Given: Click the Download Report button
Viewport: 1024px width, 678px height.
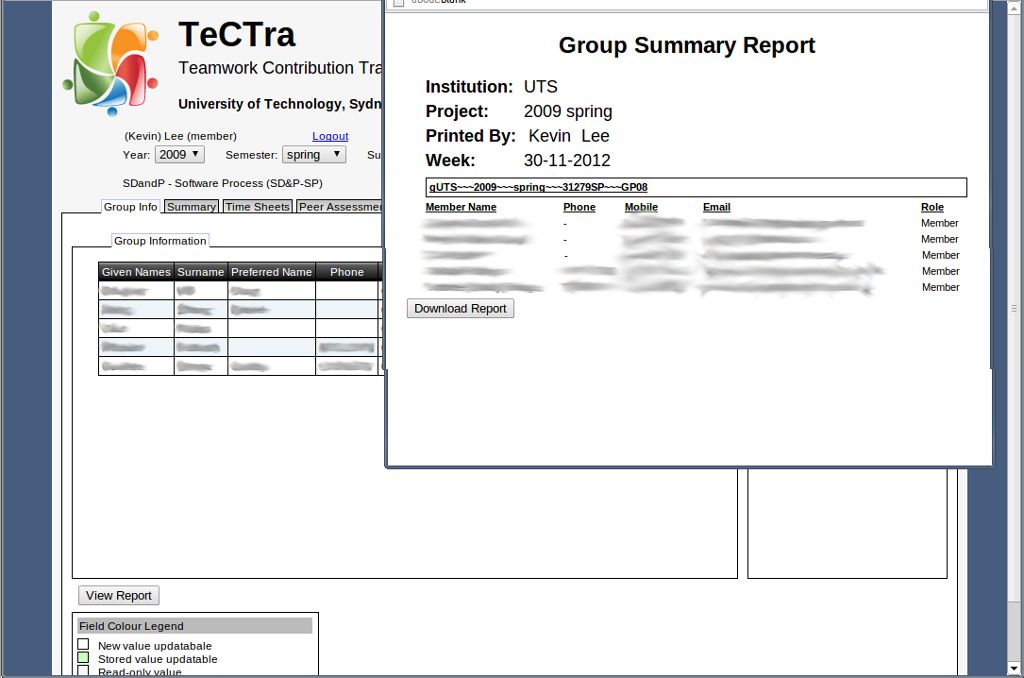Looking at the screenshot, I should pos(460,308).
